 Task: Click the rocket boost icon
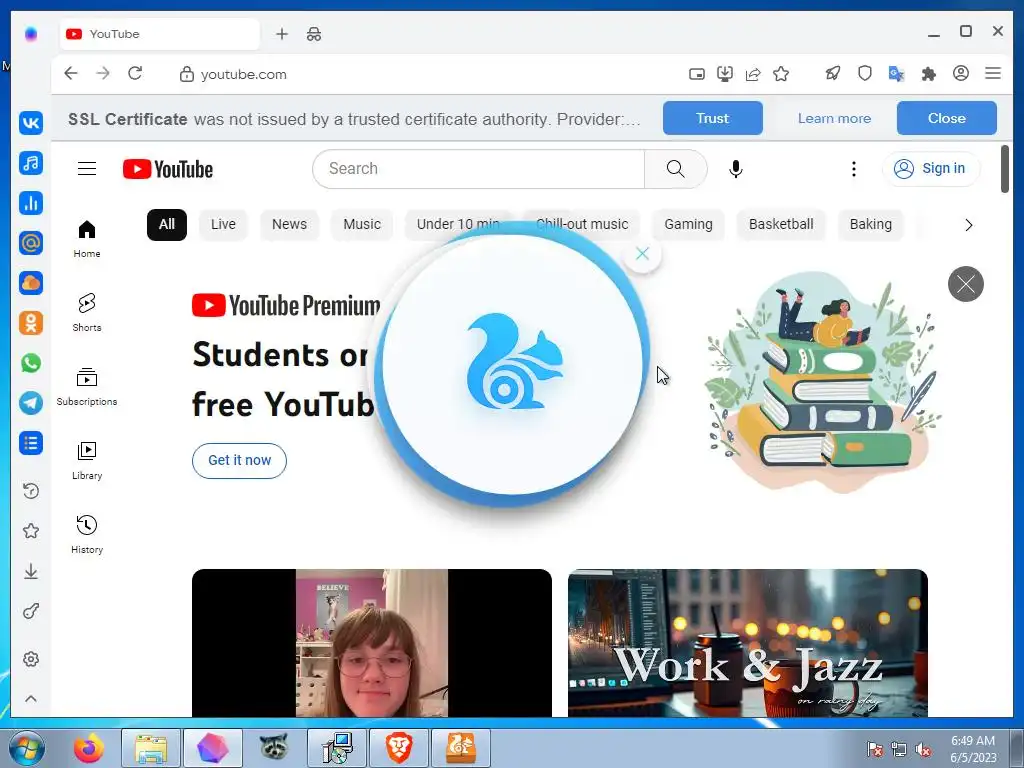click(833, 73)
